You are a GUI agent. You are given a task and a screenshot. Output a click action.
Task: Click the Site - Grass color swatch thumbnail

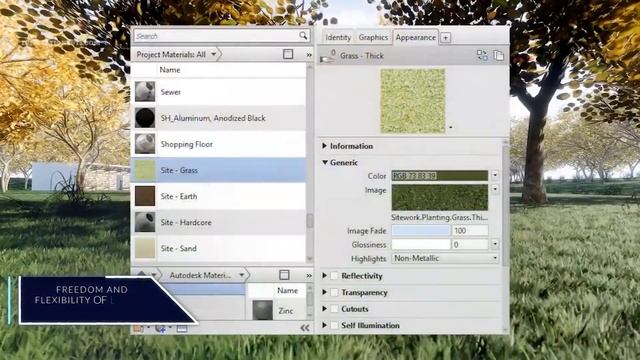tap(145, 170)
